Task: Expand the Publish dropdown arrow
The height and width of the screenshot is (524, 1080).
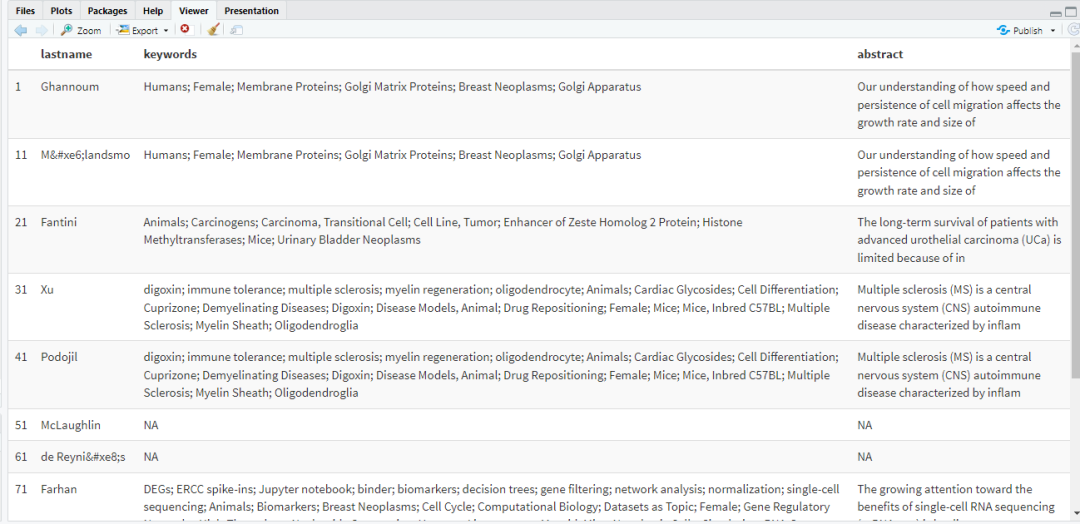Action: 1052,31
